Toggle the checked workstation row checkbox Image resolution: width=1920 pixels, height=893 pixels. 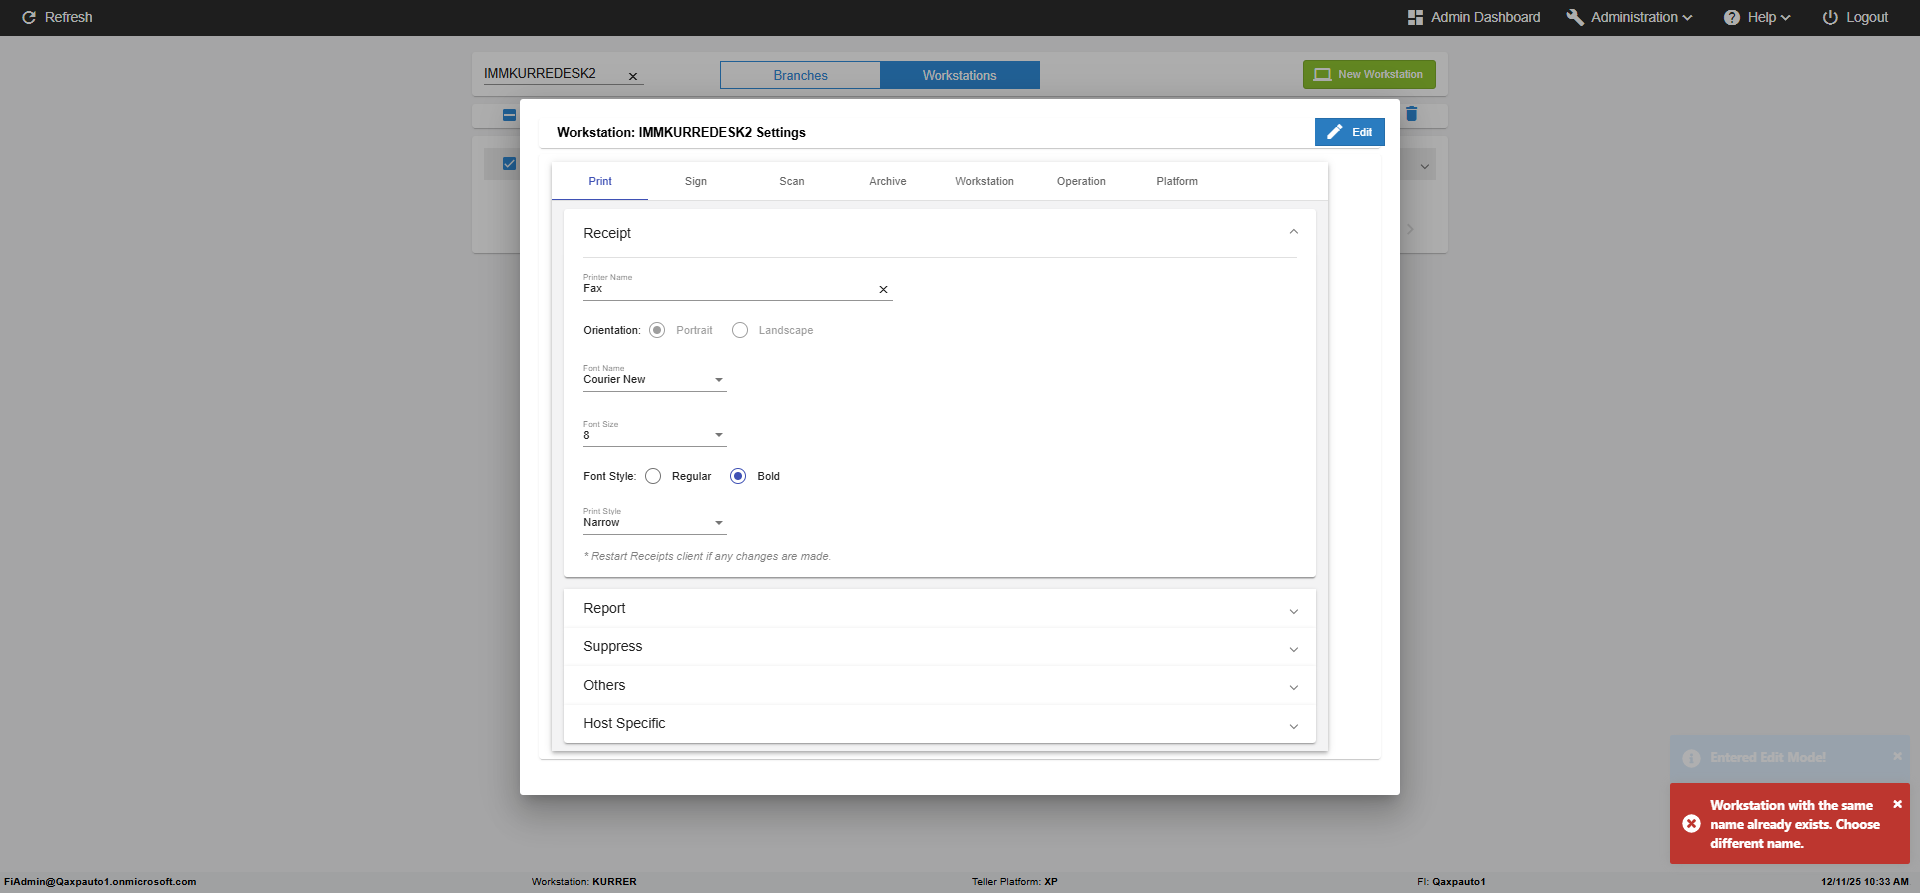tap(509, 163)
